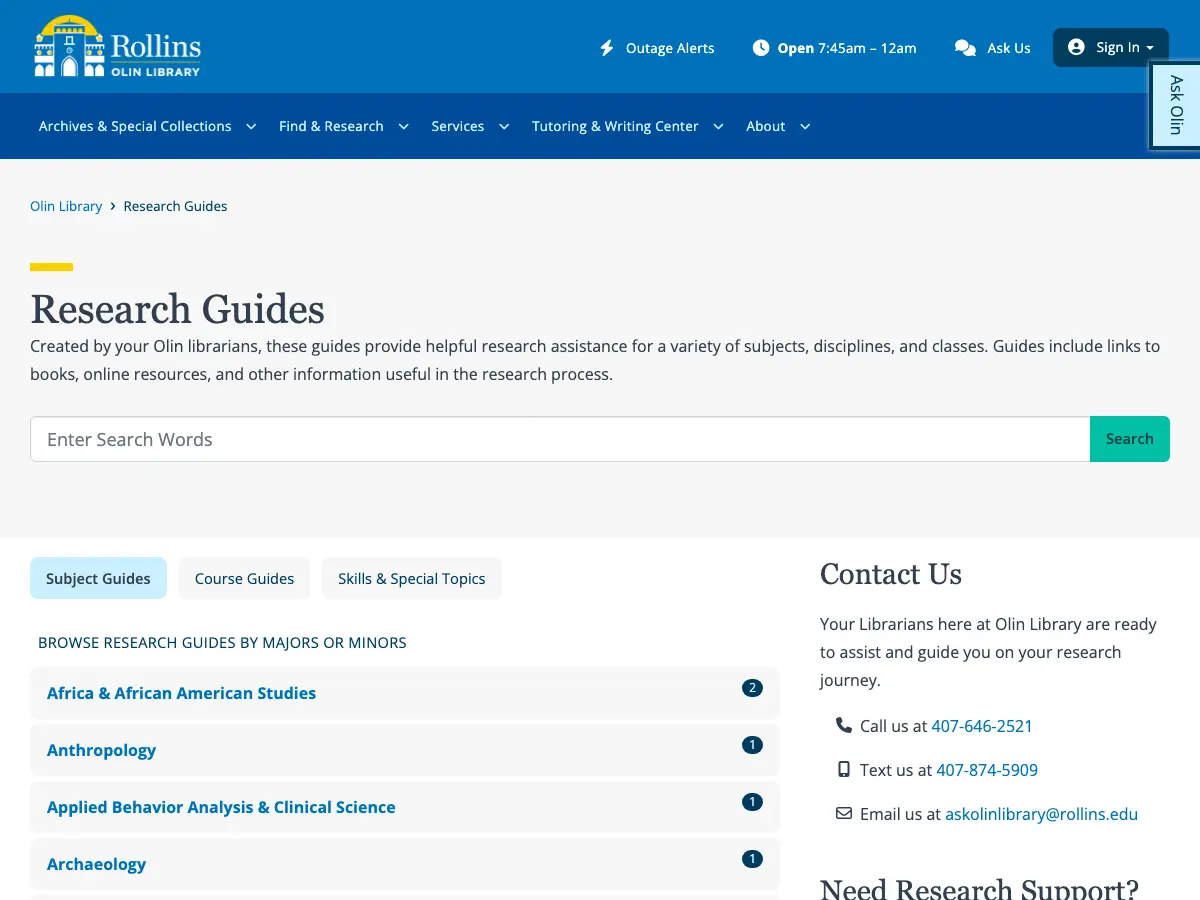Image resolution: width=1200 pixels, height=900 pixels.
Task: Open the Services menu
Action: [x=458, y=126]
